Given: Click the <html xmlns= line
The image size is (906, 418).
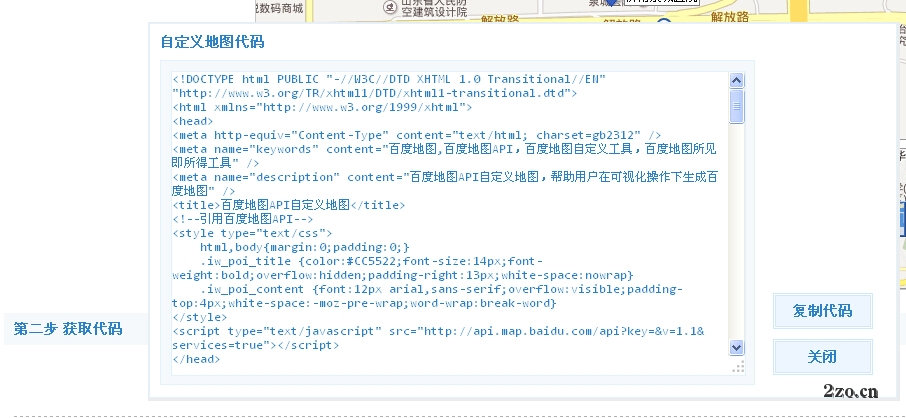Looking at the screenshot, I should click(322, 107).
